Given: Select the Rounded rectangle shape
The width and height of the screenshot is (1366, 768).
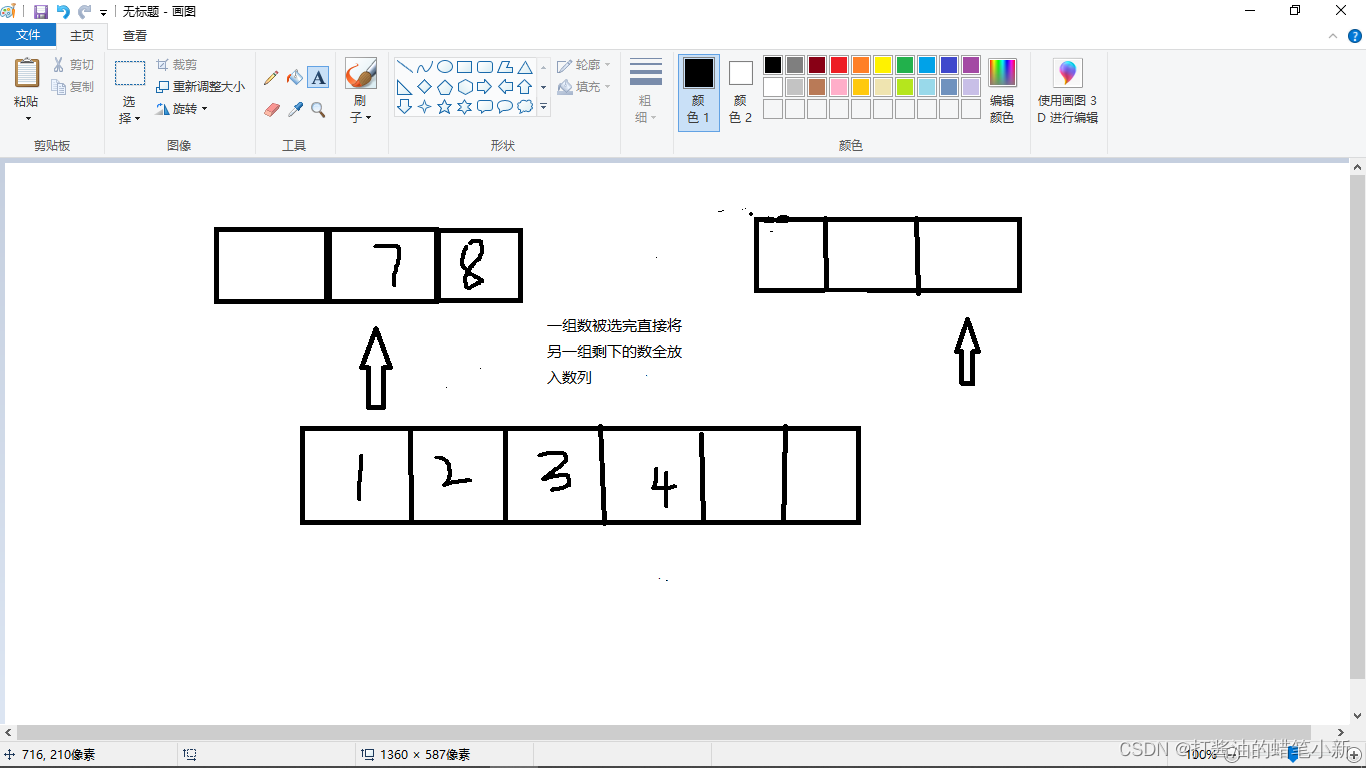Looking at the screenshot, I should coord(485,67).
